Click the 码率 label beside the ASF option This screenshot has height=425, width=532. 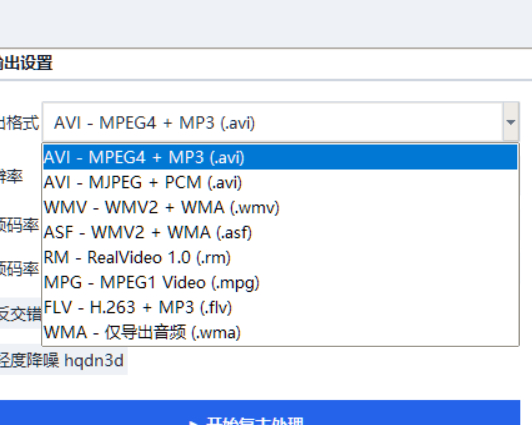[19, 225]
